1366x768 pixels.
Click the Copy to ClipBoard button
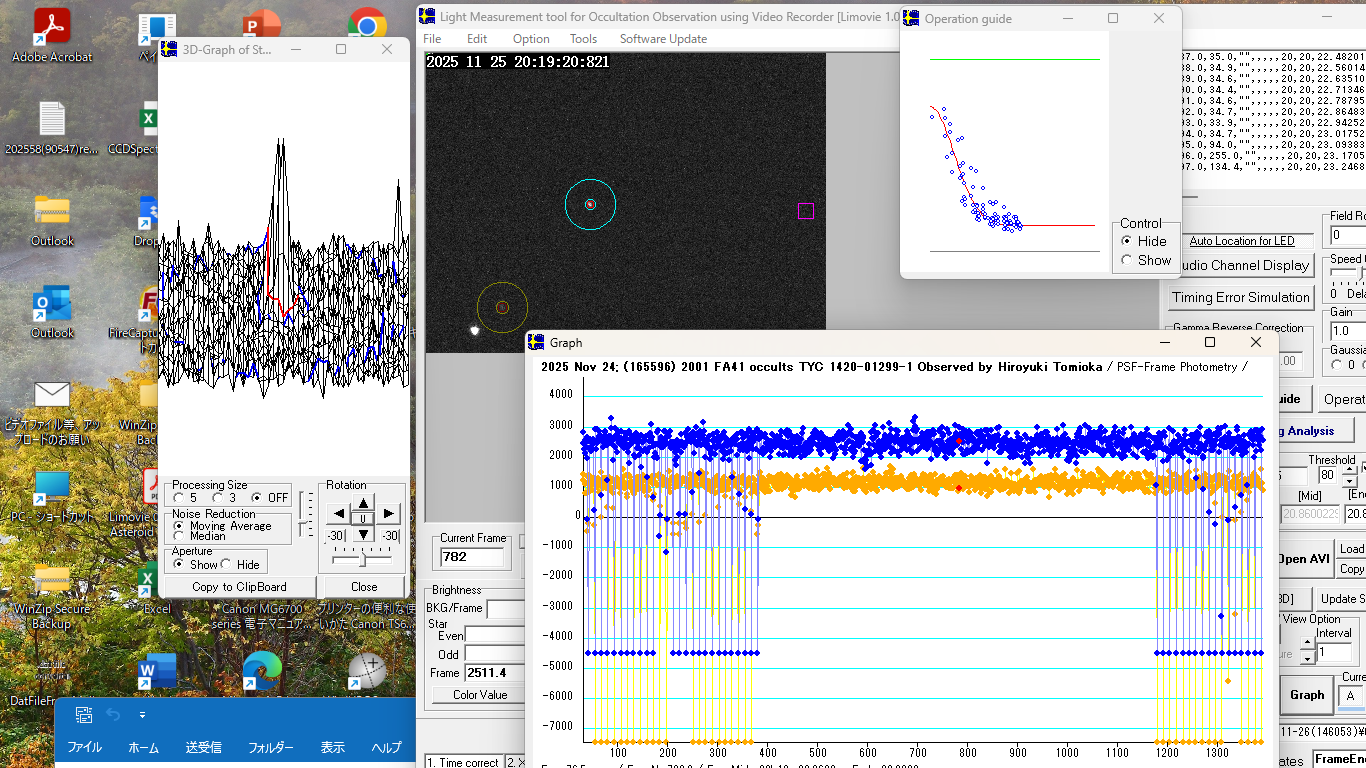click(x=239, y=587)
